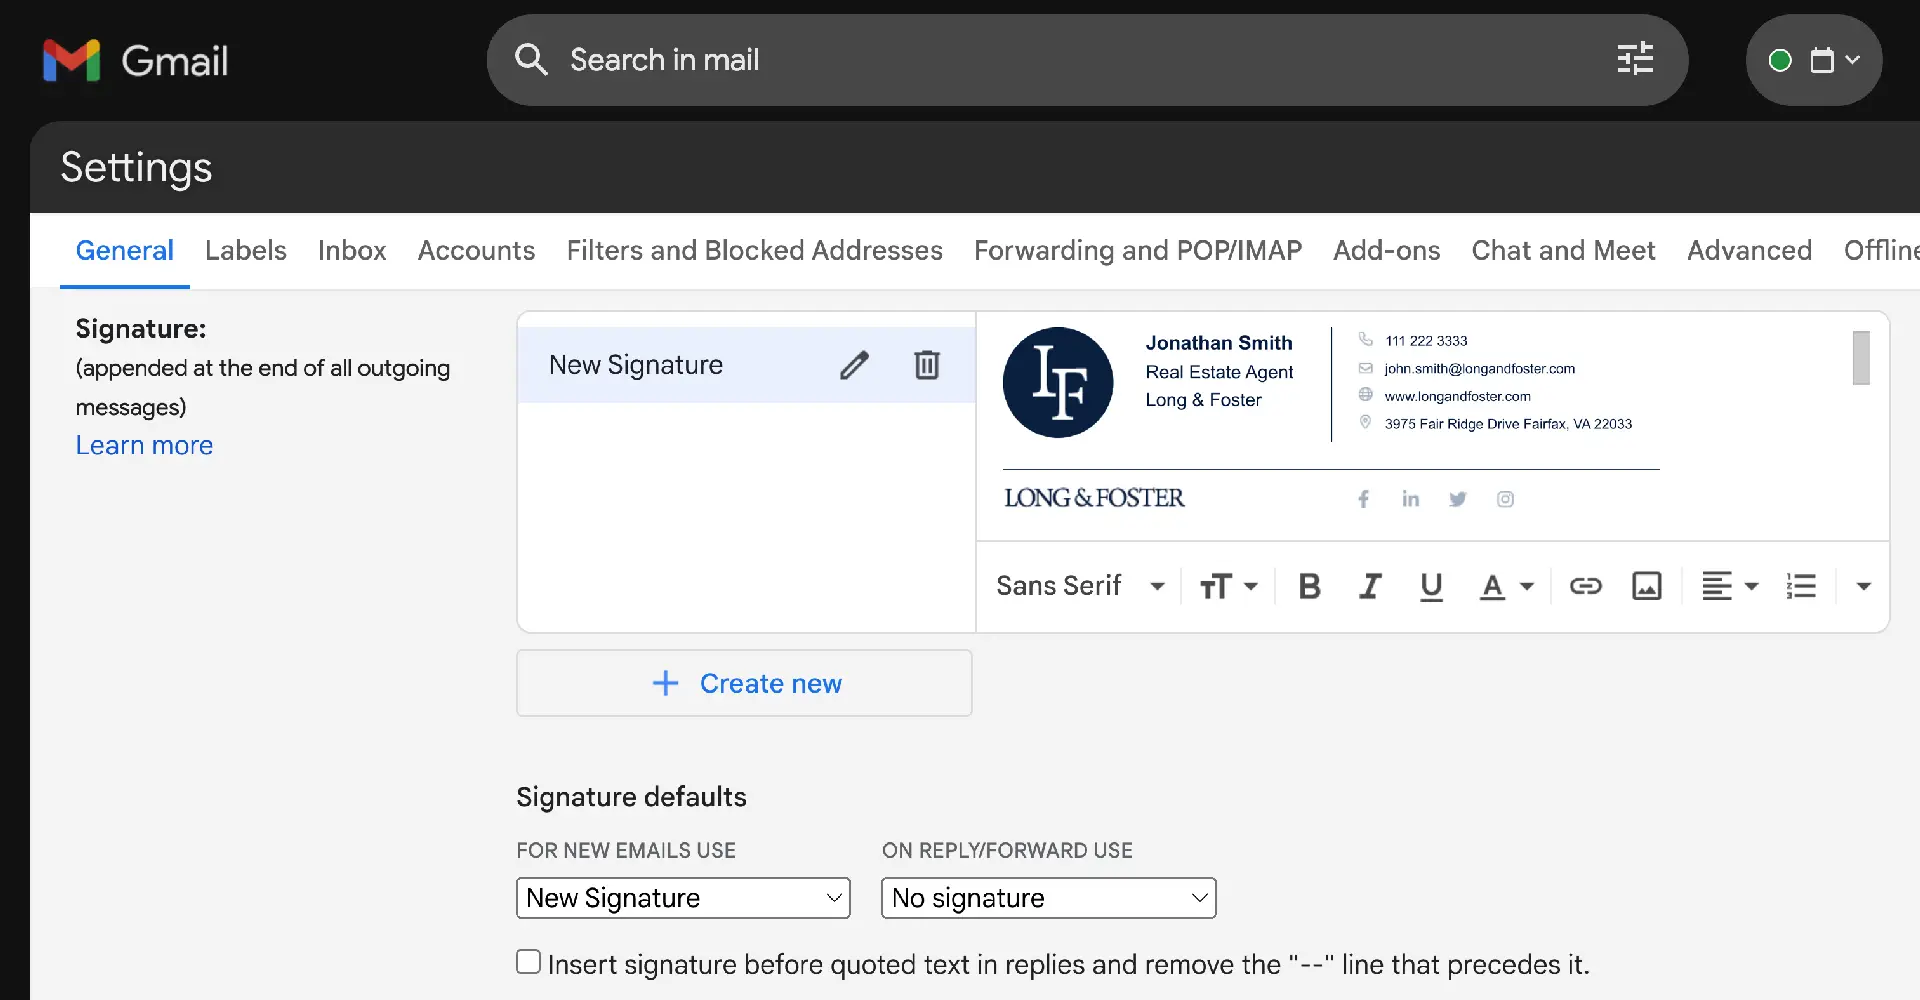The image size is (1920, 1000).
Task: Open the 'On reply/forward use' dropdown
Action: point(1048,898)
